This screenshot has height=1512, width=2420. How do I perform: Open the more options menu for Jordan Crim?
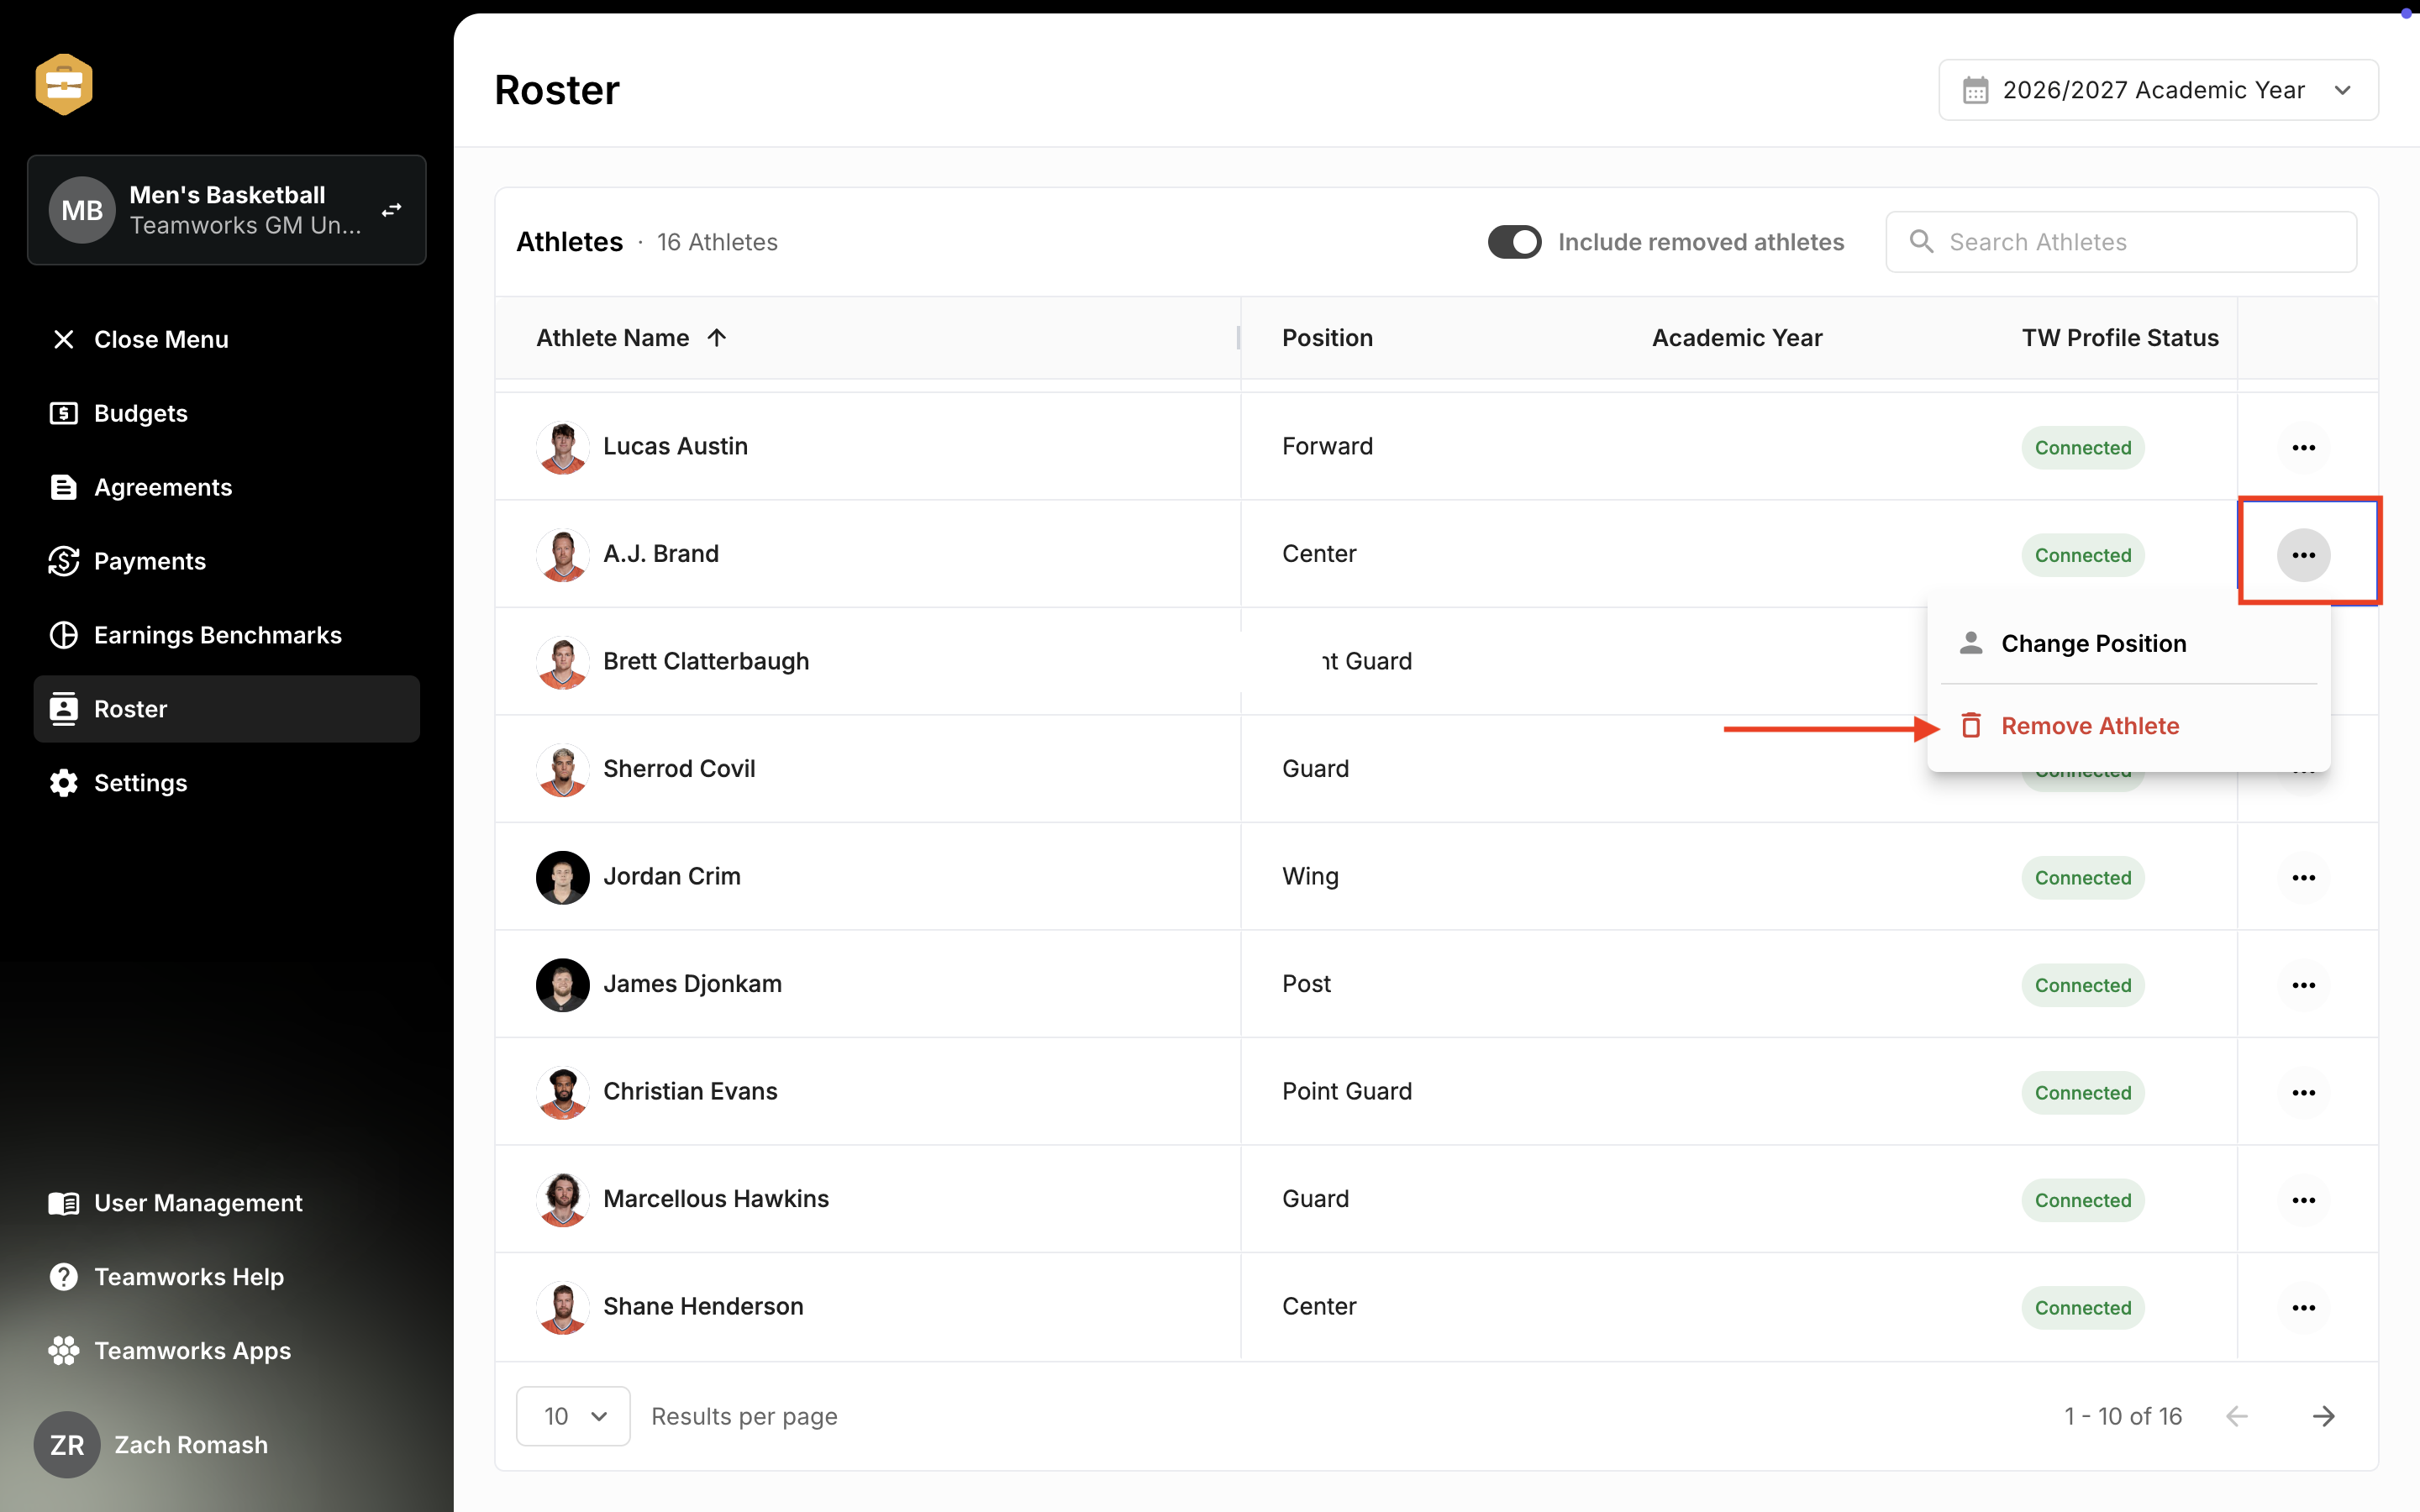(2304, 878)
